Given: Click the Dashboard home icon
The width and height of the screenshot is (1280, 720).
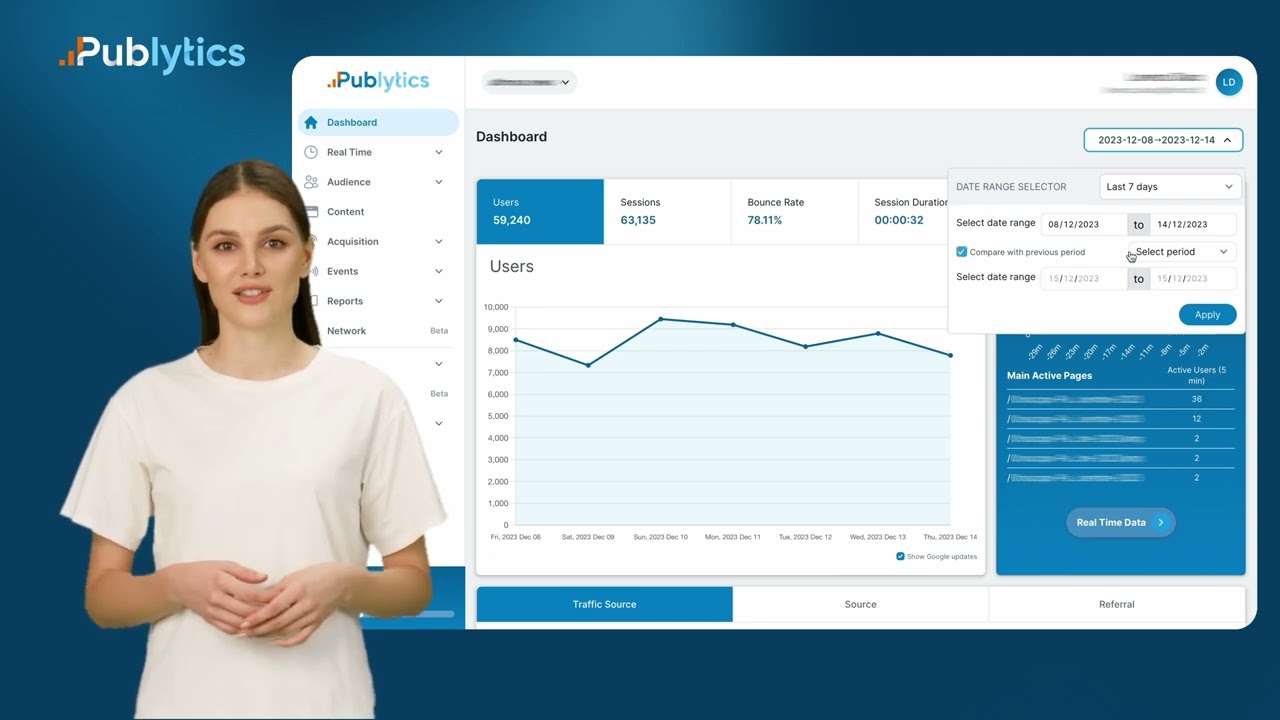Looking at the screenshot, I should (x=311, y=122).
